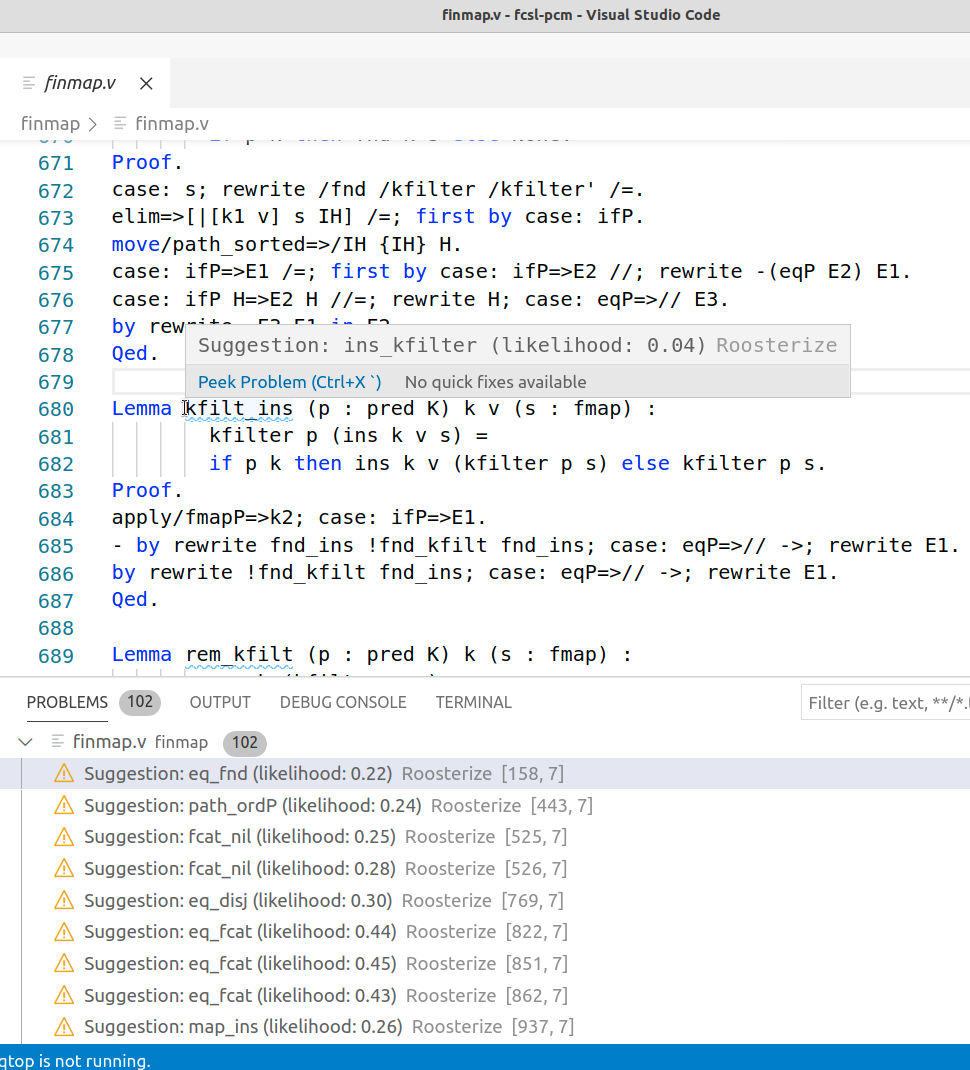Click the file icon in the breadcrumb path
Screen dimensions: 970x1070
(120, 124)
